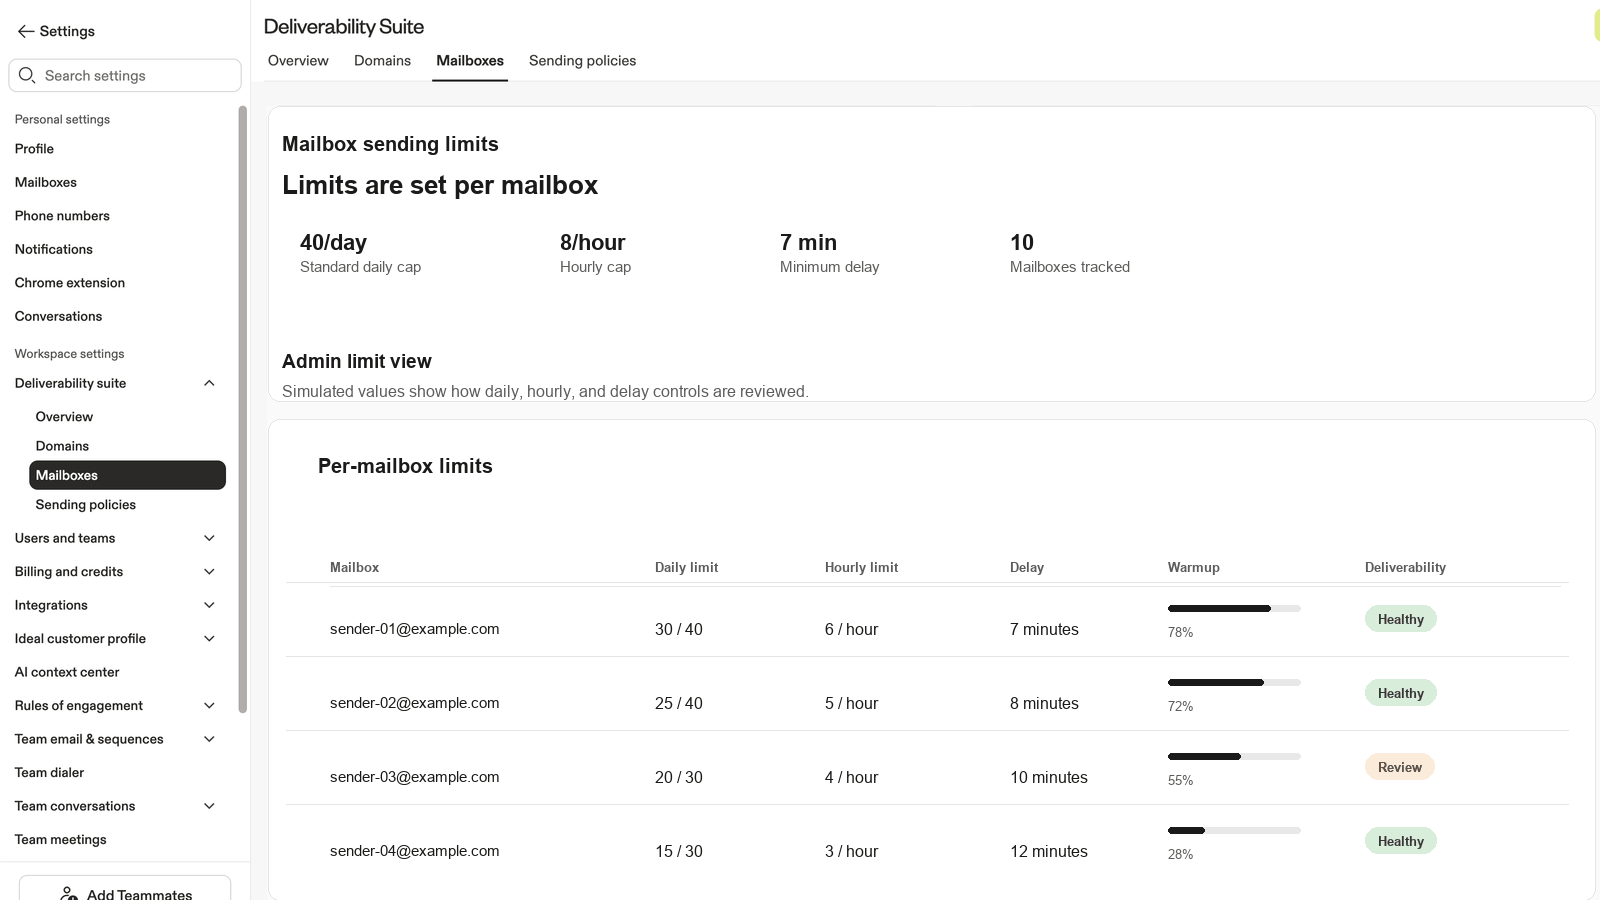Collapse the Deliverability suite section
Viewport: 1600px width, 900px height.
point(209,383)
